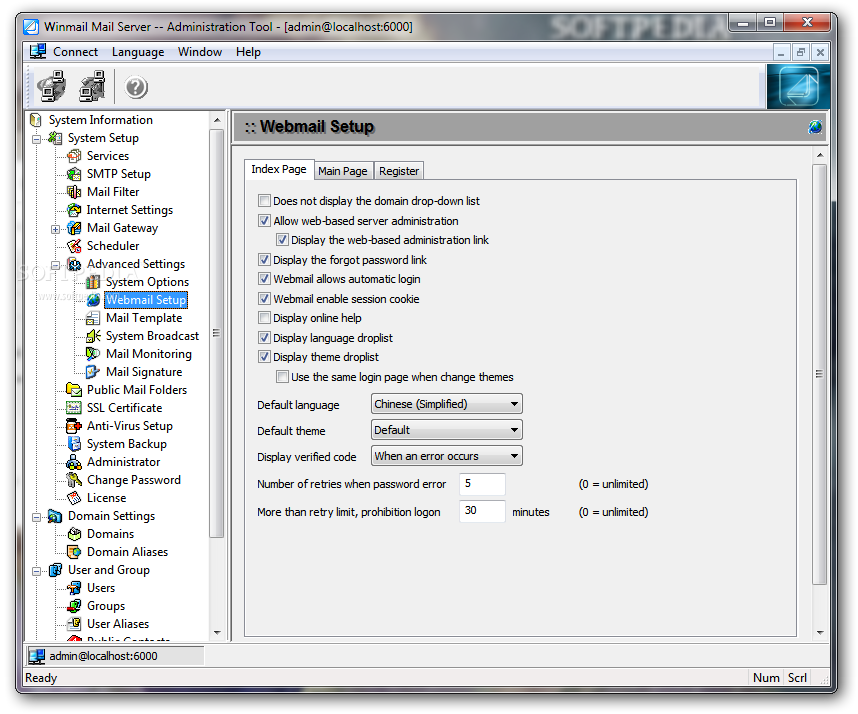Screen dimensions: 858x714
Task: Click the connect to server toolbar icon
Action: pyautogui.click(x=51, y=86)
